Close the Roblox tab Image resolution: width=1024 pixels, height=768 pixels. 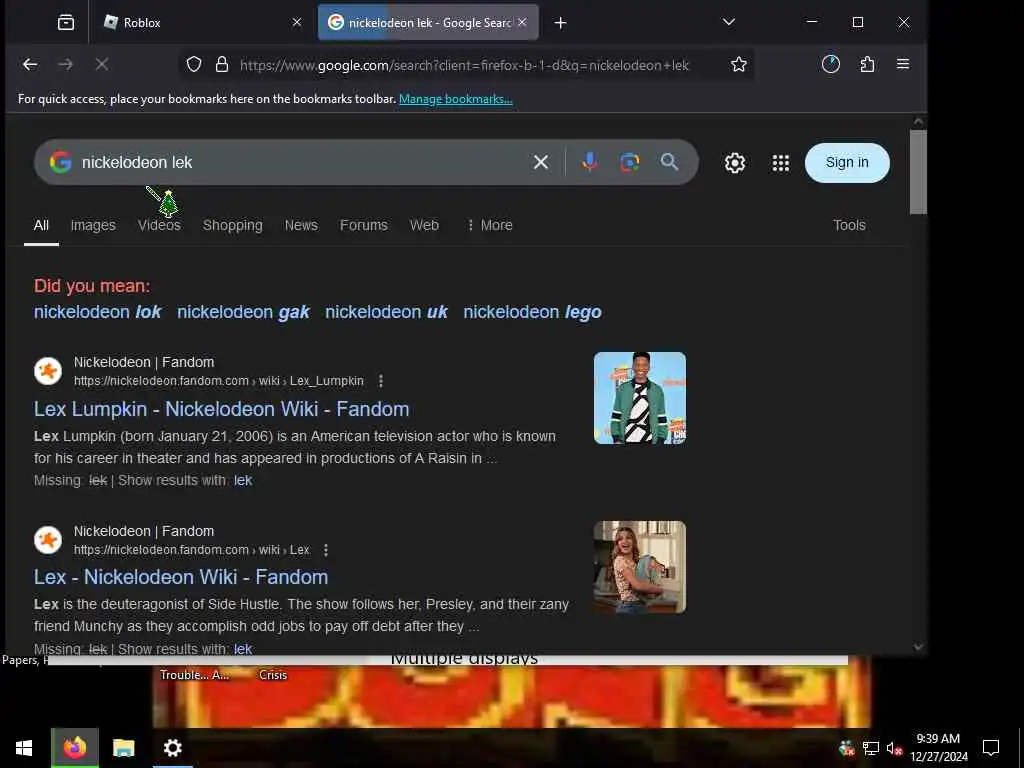(296, 22)
